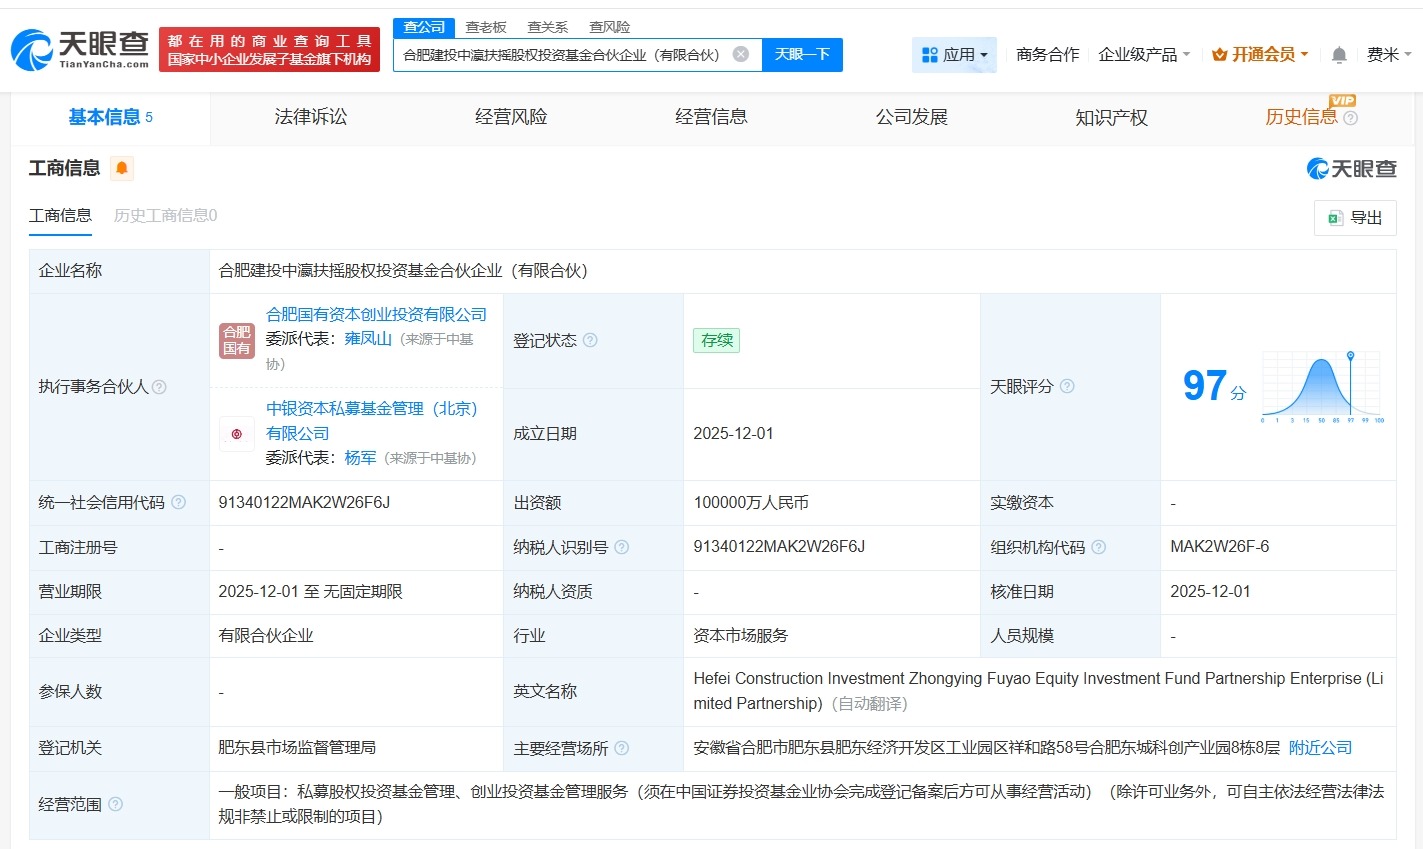Click the score marker on the 97分 rating chart
Image resolution: width=1423 pixels, height=849 pixels.
pyautogui.click(x=1352, y=354)
